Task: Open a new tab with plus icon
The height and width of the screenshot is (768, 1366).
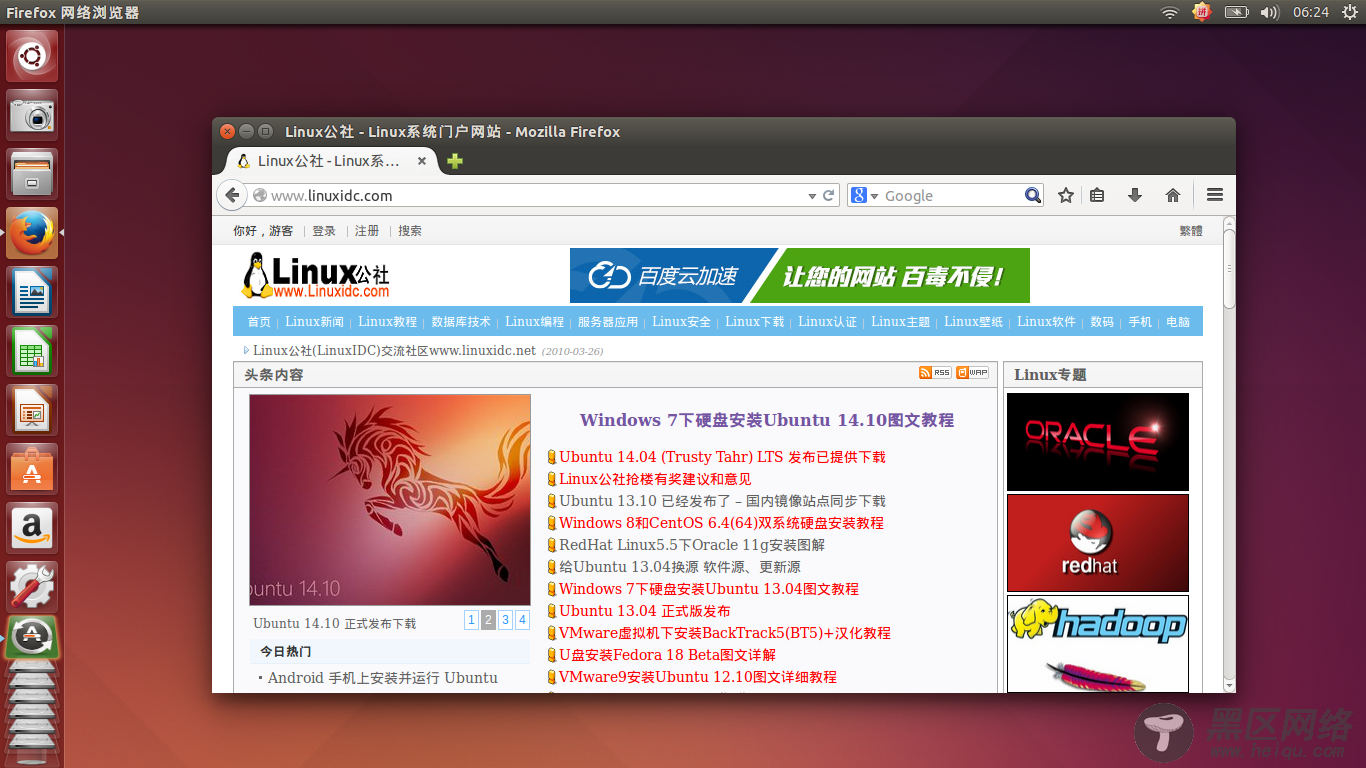Action: pos(455,161)
